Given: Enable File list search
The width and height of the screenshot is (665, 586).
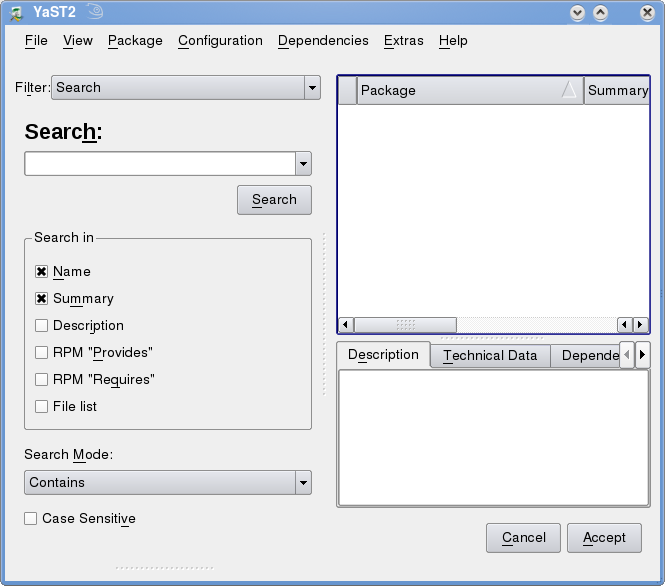Looking at the screenshot, I should 41,406.
